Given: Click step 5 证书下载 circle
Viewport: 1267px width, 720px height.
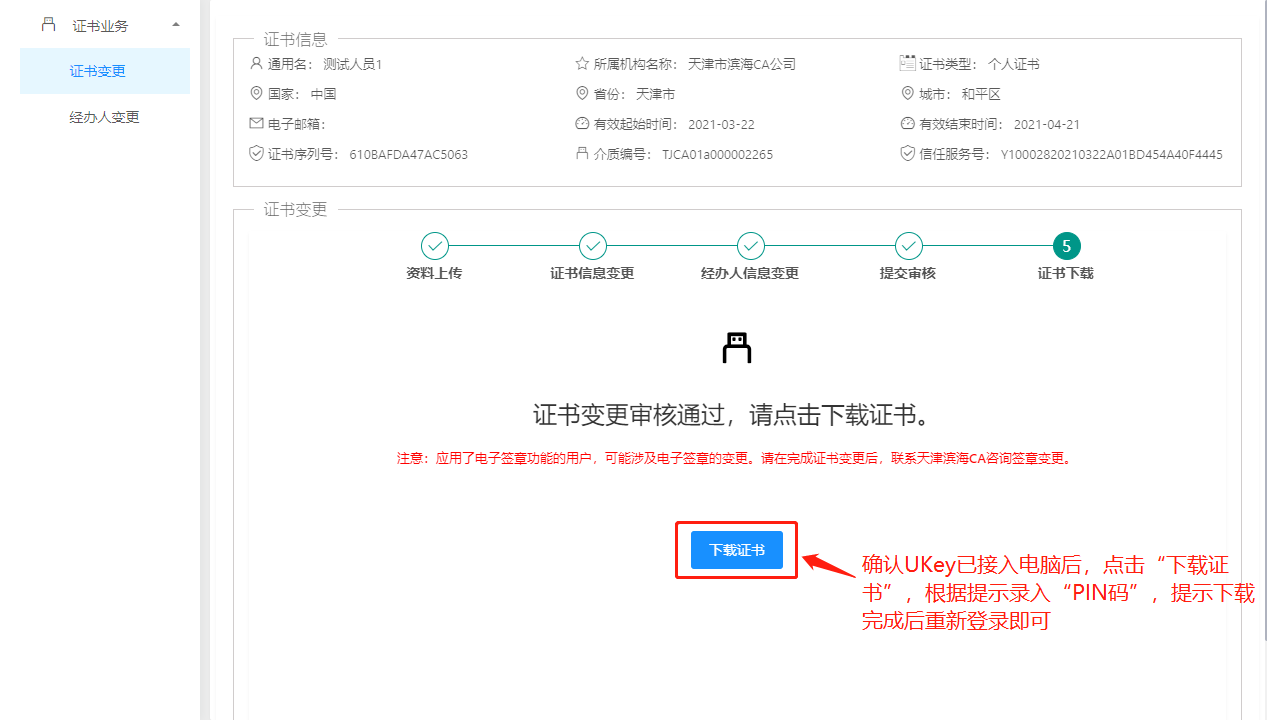Looking at the screenshot, I should pyautogui.click(x=1066, y=246).
